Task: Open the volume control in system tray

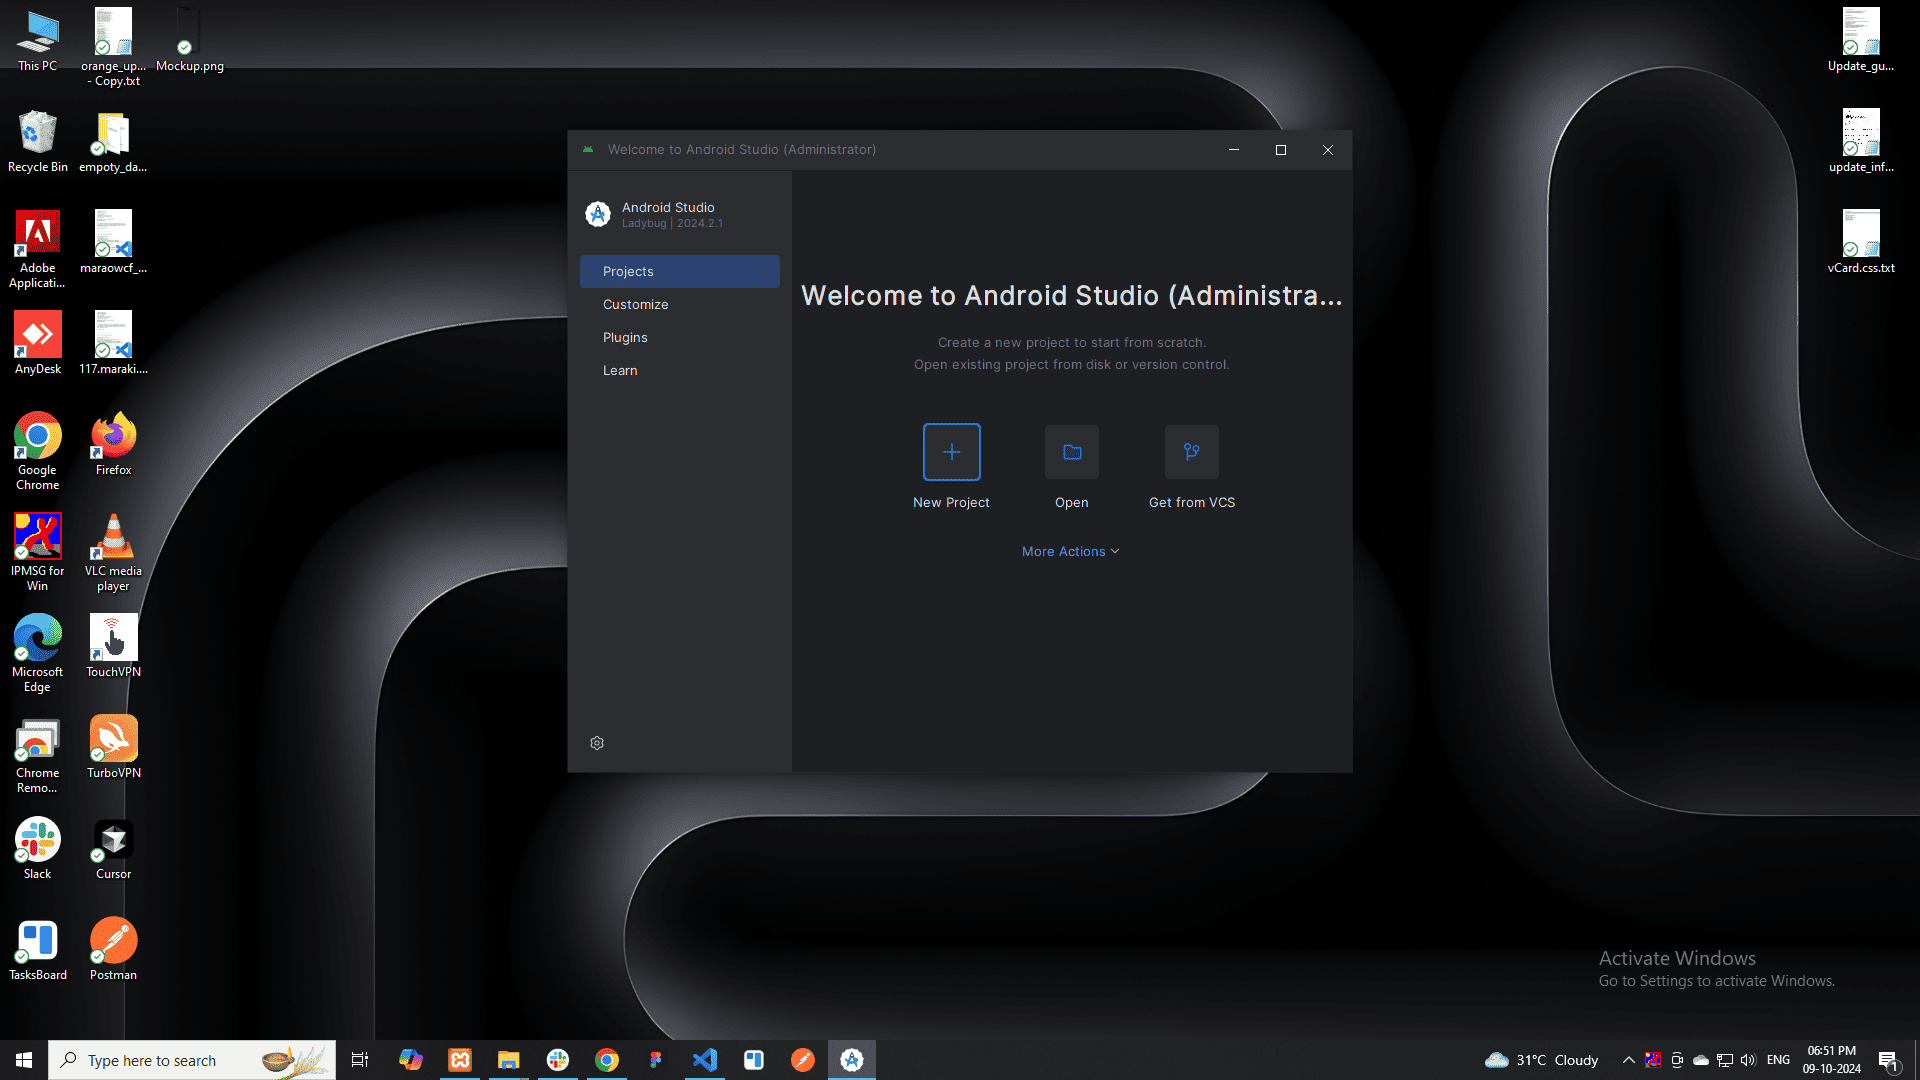Action: (1748, 1060)
